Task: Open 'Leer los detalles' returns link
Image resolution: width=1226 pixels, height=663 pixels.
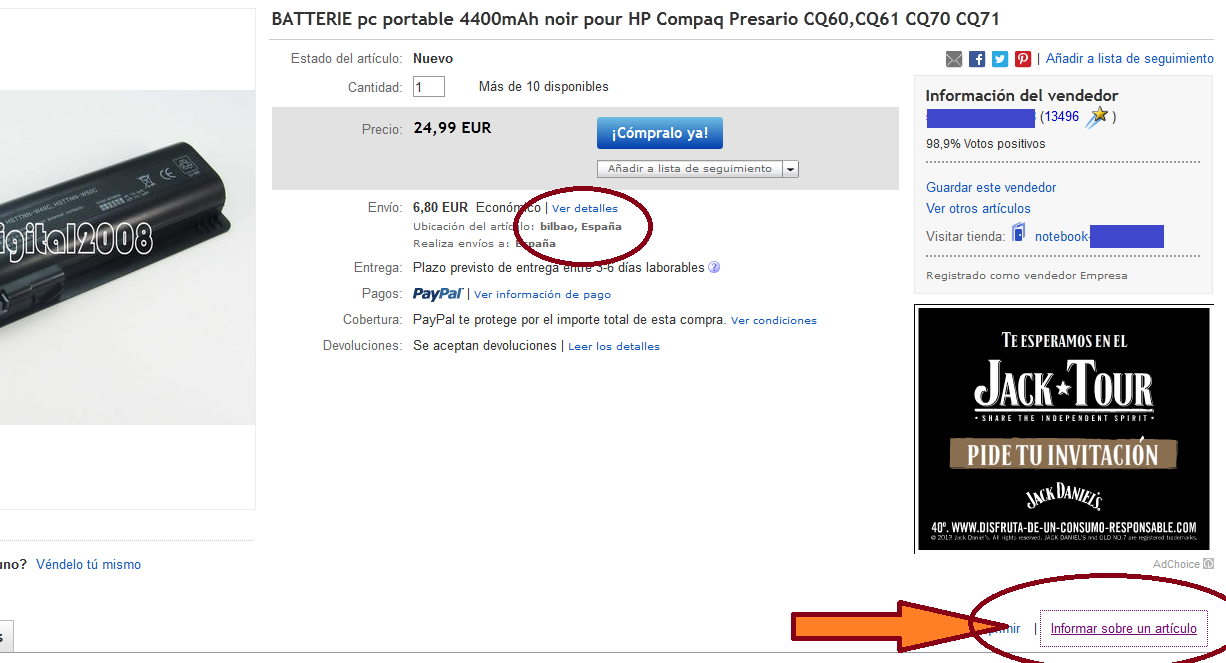Action: tap(614, 347)
